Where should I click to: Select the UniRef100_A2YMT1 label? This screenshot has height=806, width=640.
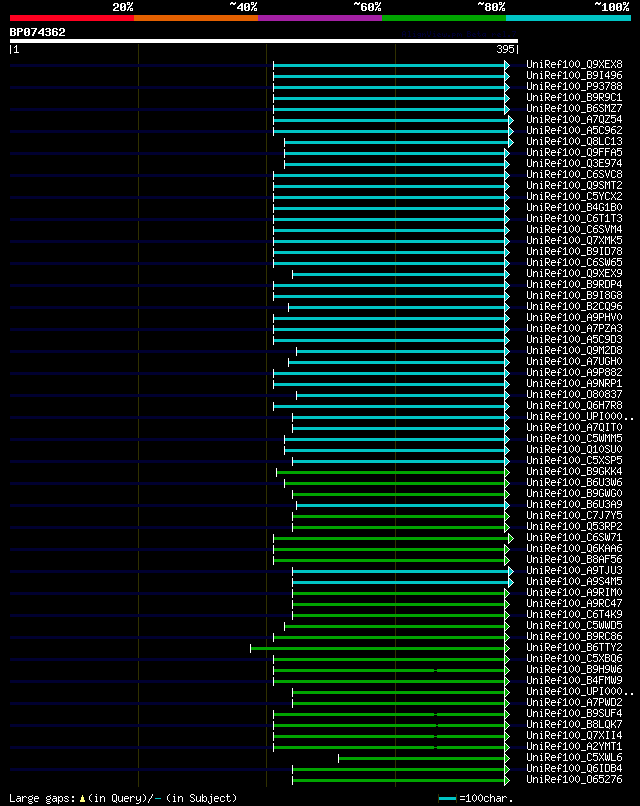[574, 747]
